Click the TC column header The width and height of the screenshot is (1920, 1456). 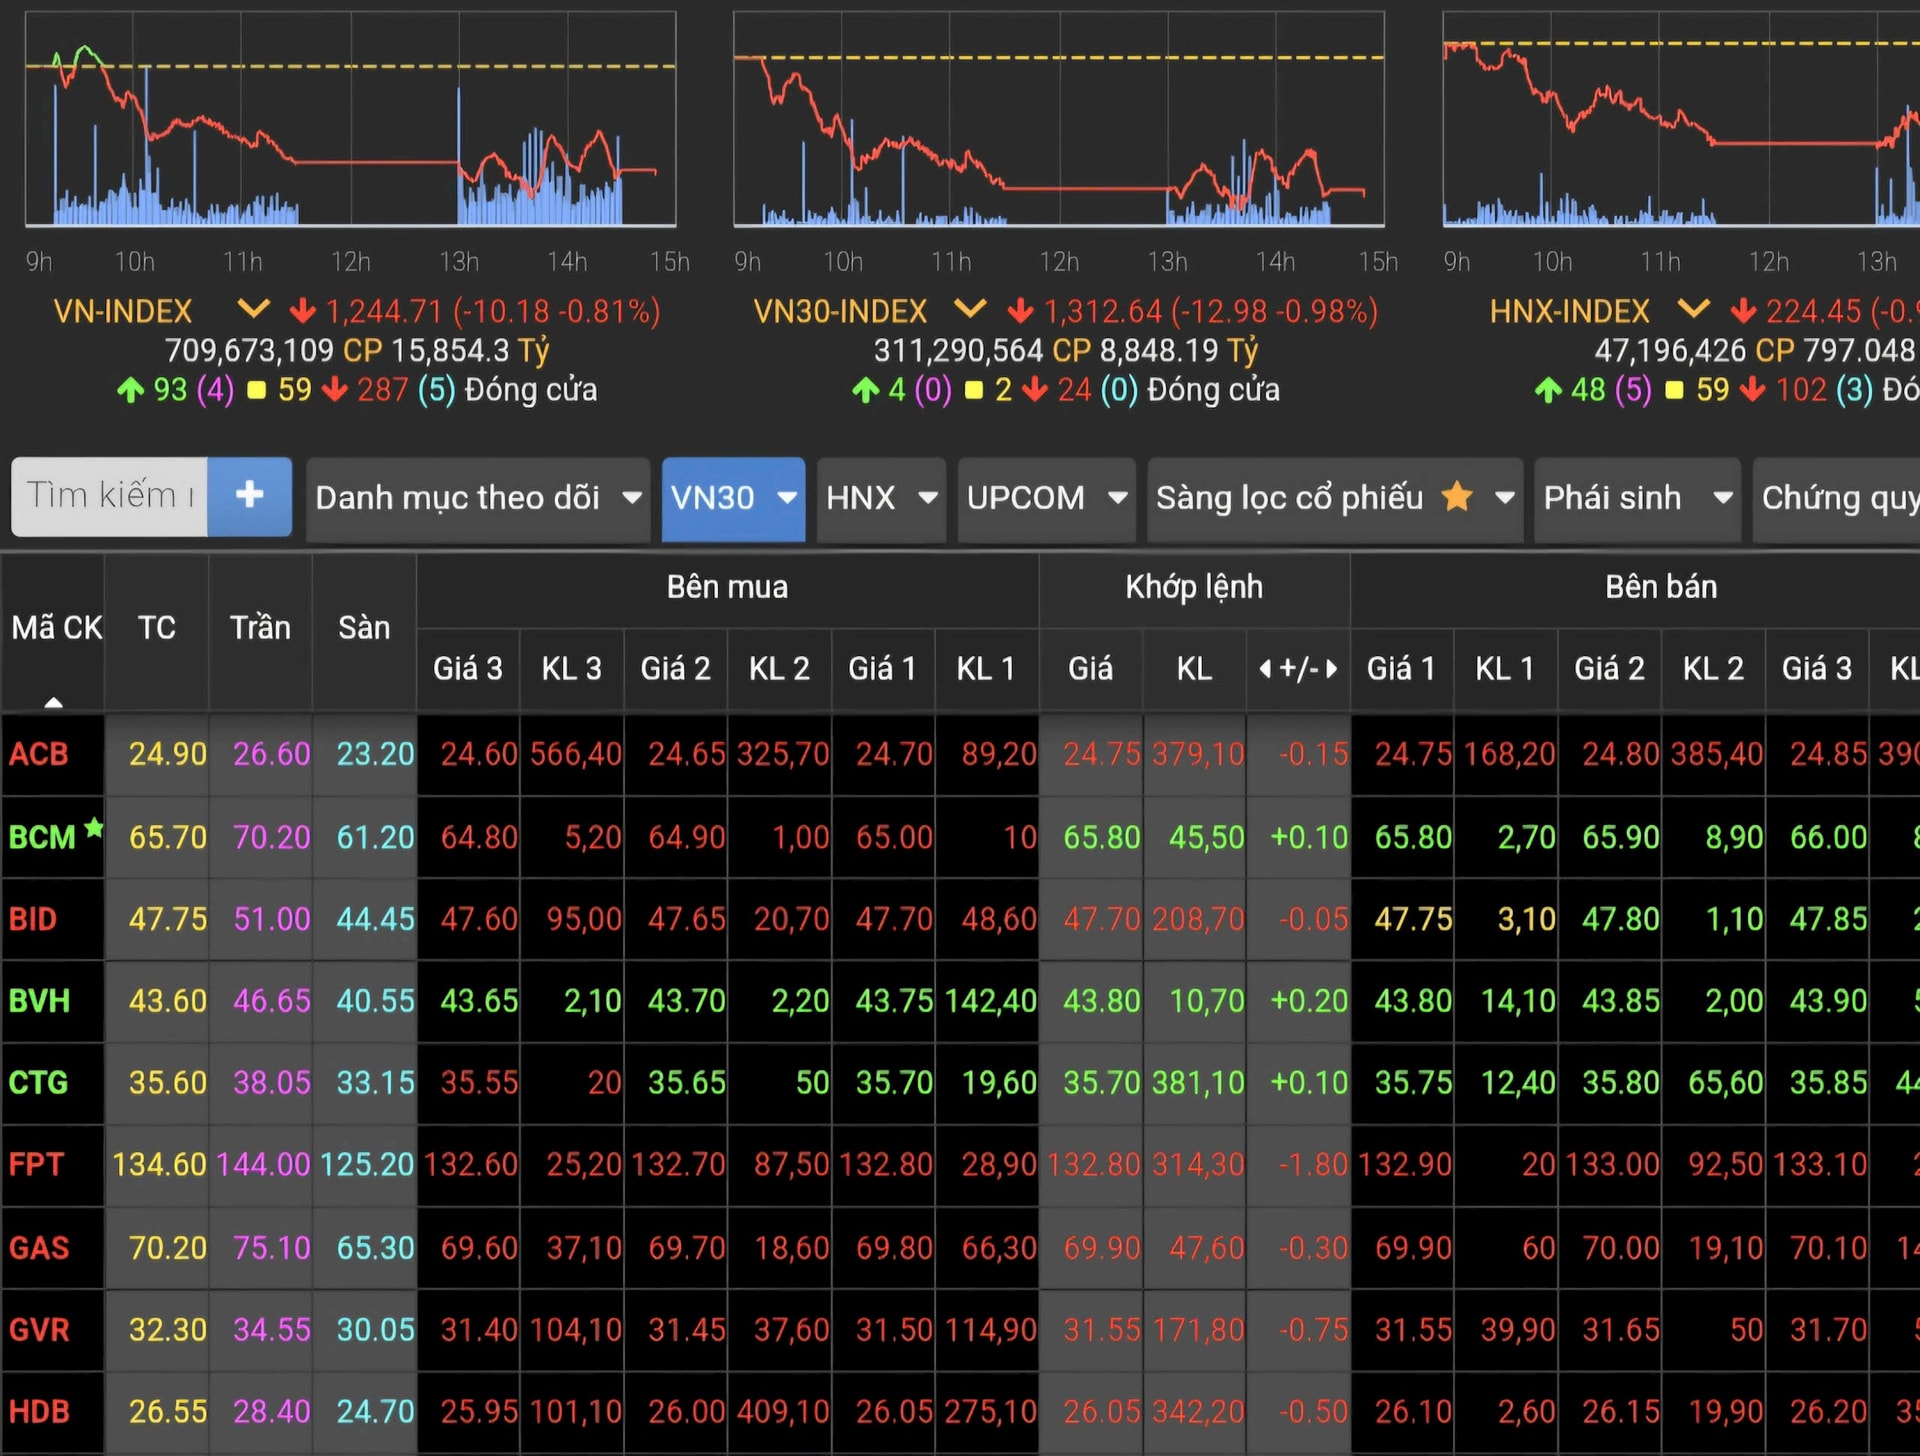pyautogui.click(x=157, y=633)
